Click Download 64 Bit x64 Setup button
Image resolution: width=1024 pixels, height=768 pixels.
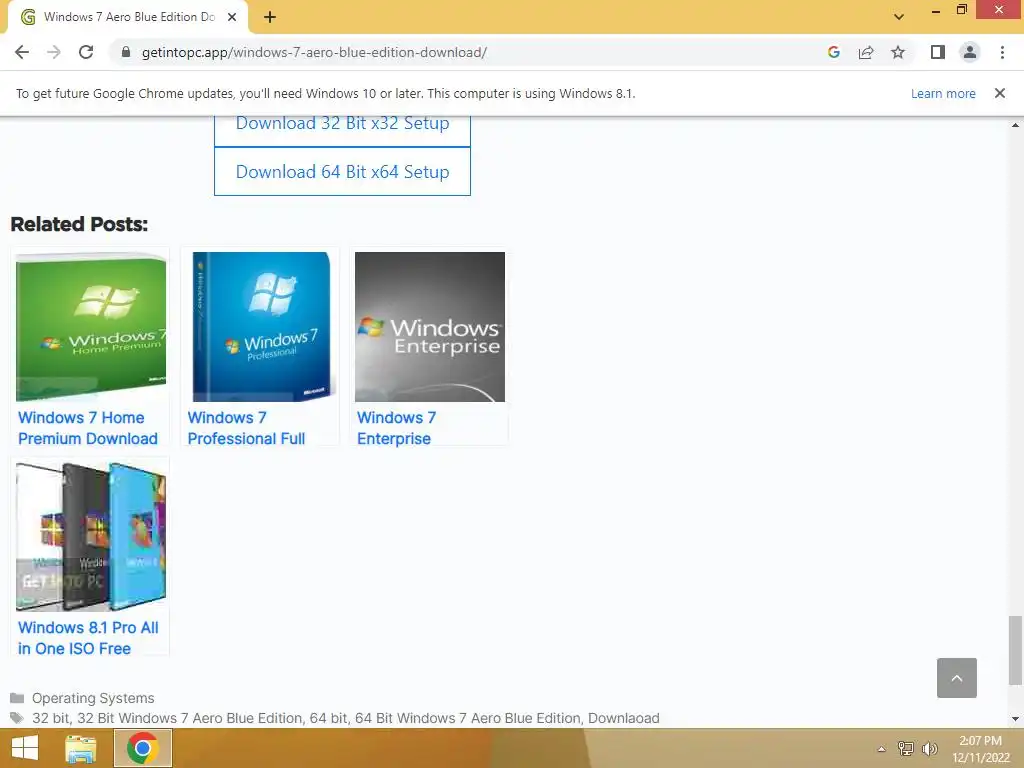pyautogui.click(x=342, y=171)
